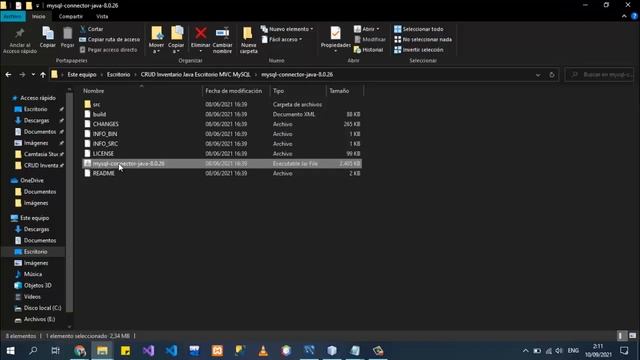Switch to large icons view in status bar

point(632,336)
